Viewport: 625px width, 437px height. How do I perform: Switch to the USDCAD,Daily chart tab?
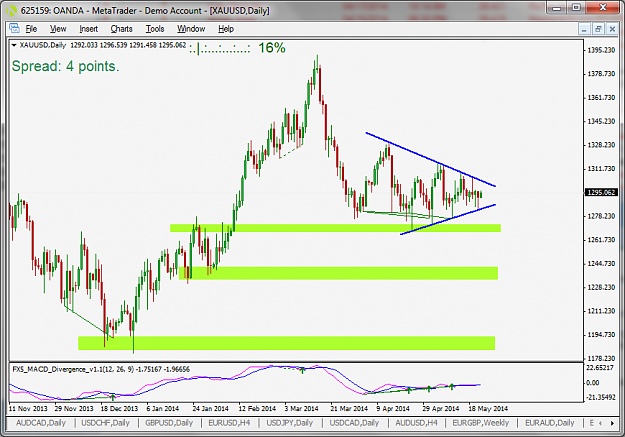[354, 423]
